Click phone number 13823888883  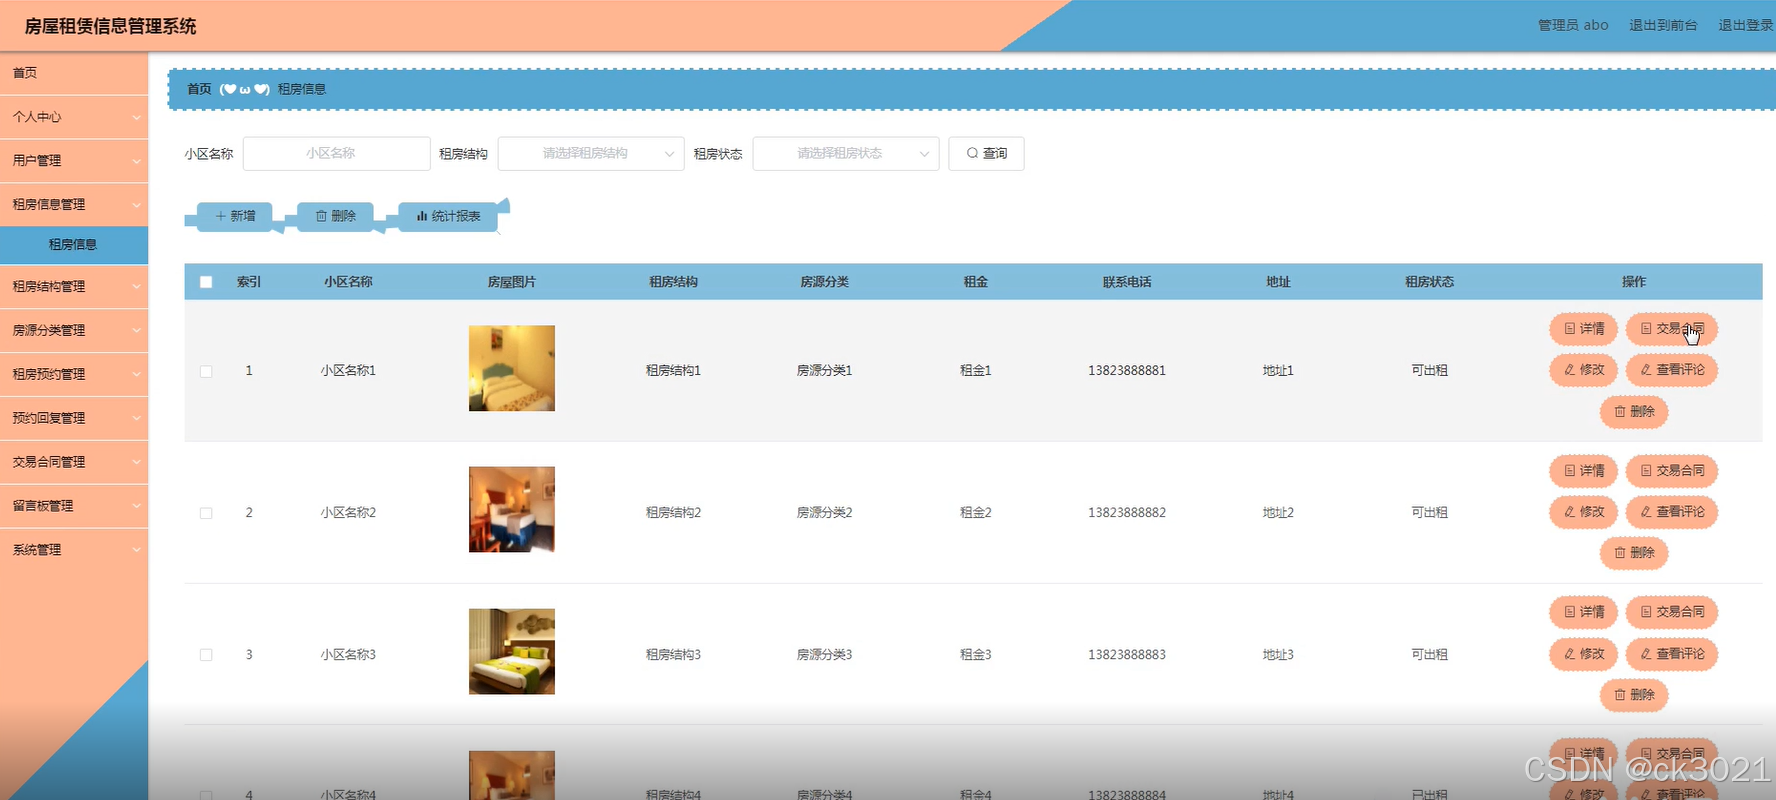click(1127, 655)
